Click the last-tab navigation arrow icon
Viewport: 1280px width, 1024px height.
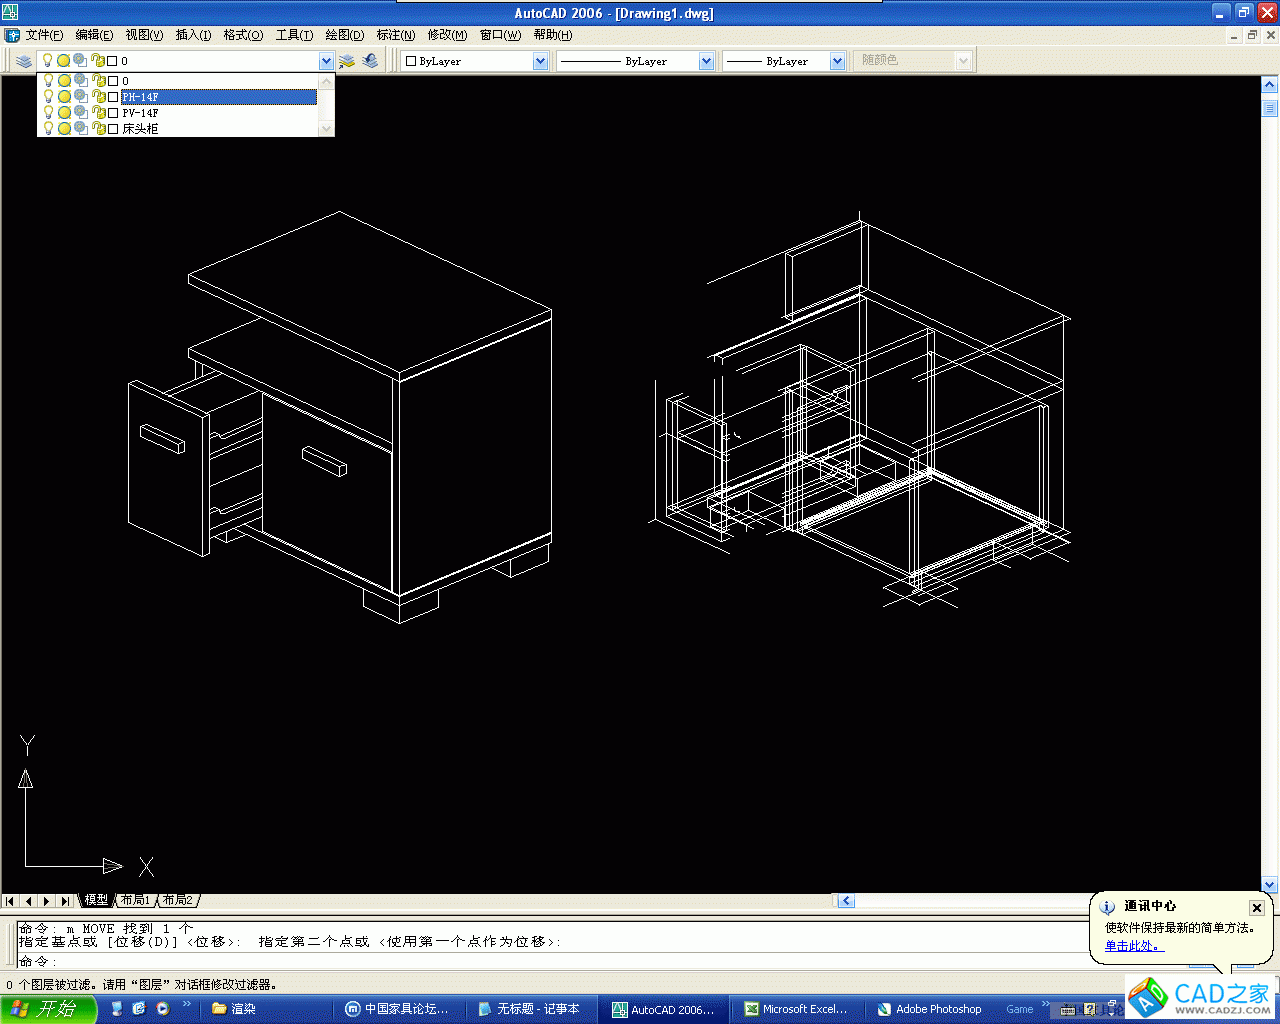(65, 901)
